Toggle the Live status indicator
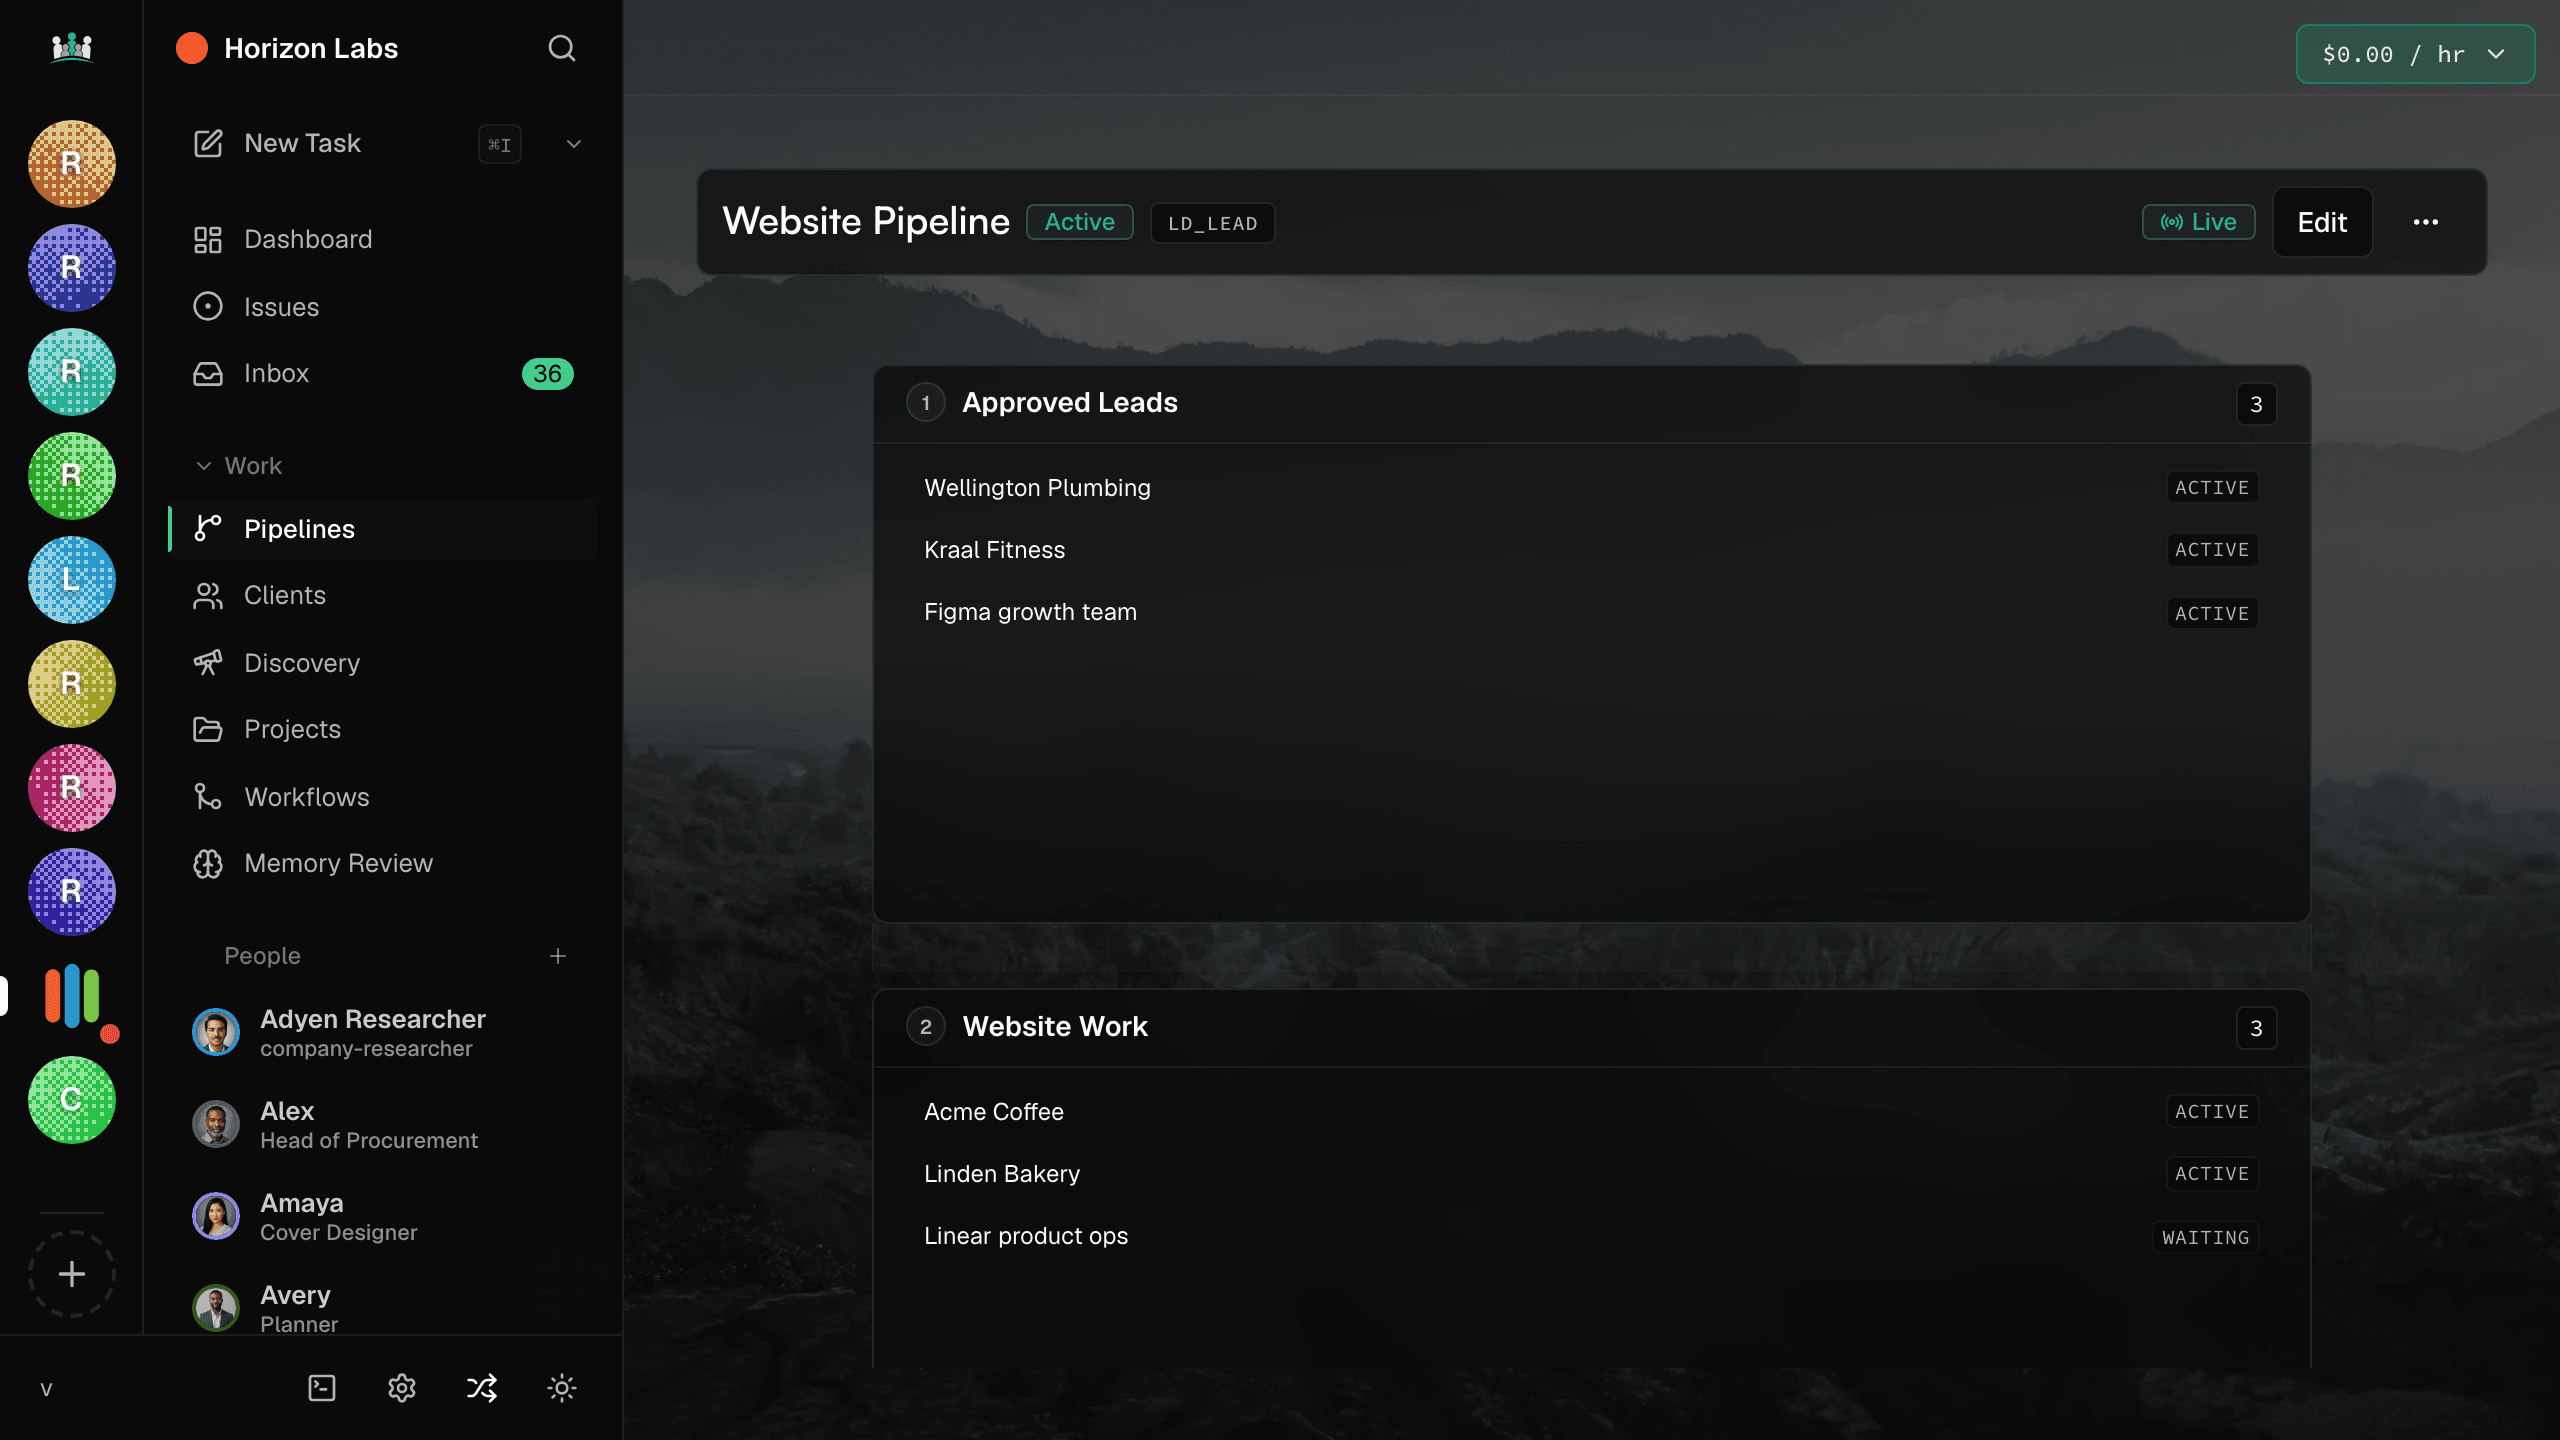 [x=2198, y=222]
